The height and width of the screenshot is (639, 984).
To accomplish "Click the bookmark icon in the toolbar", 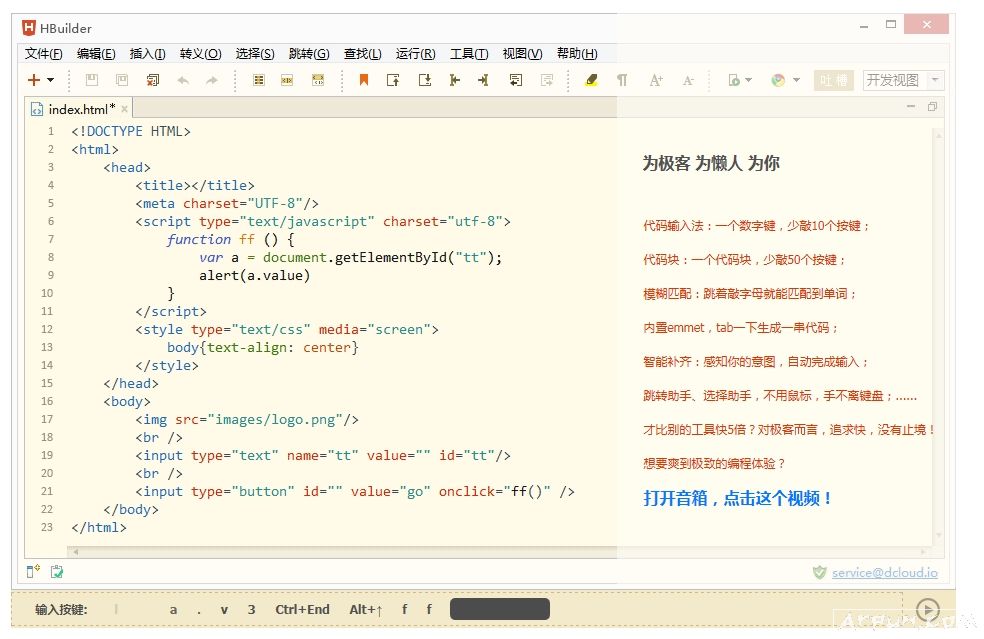I will click(364, 80).
